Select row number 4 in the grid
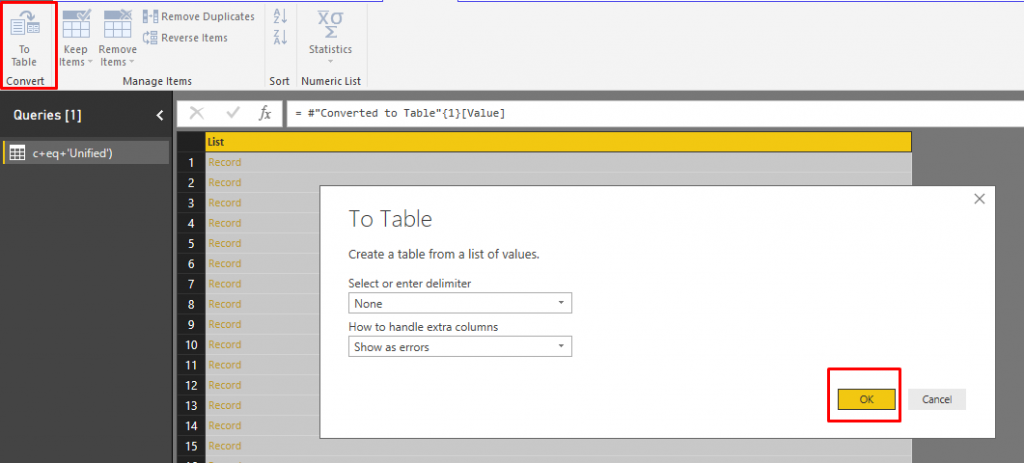 [191, 223]
